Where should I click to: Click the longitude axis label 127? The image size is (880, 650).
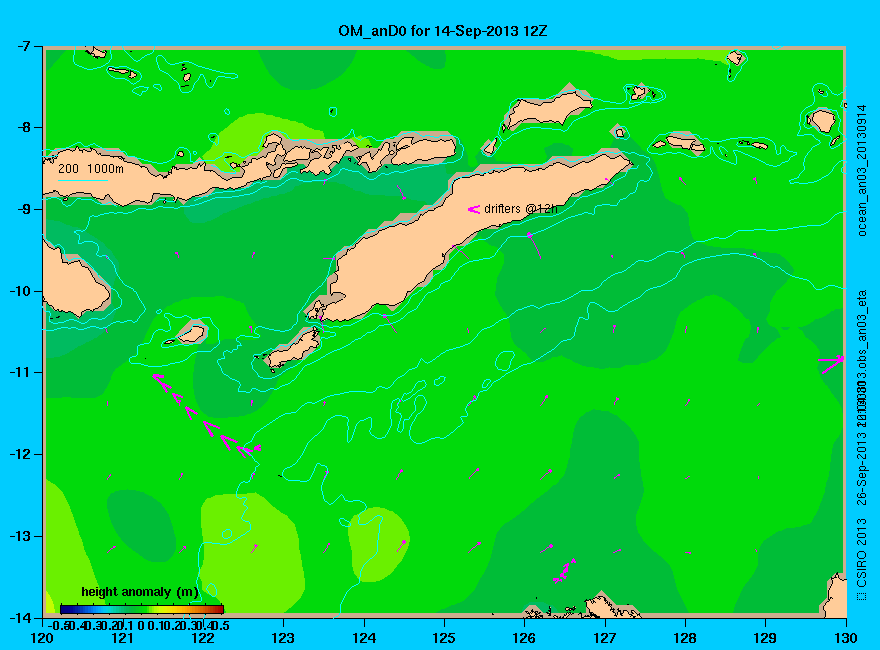[604, 638]
